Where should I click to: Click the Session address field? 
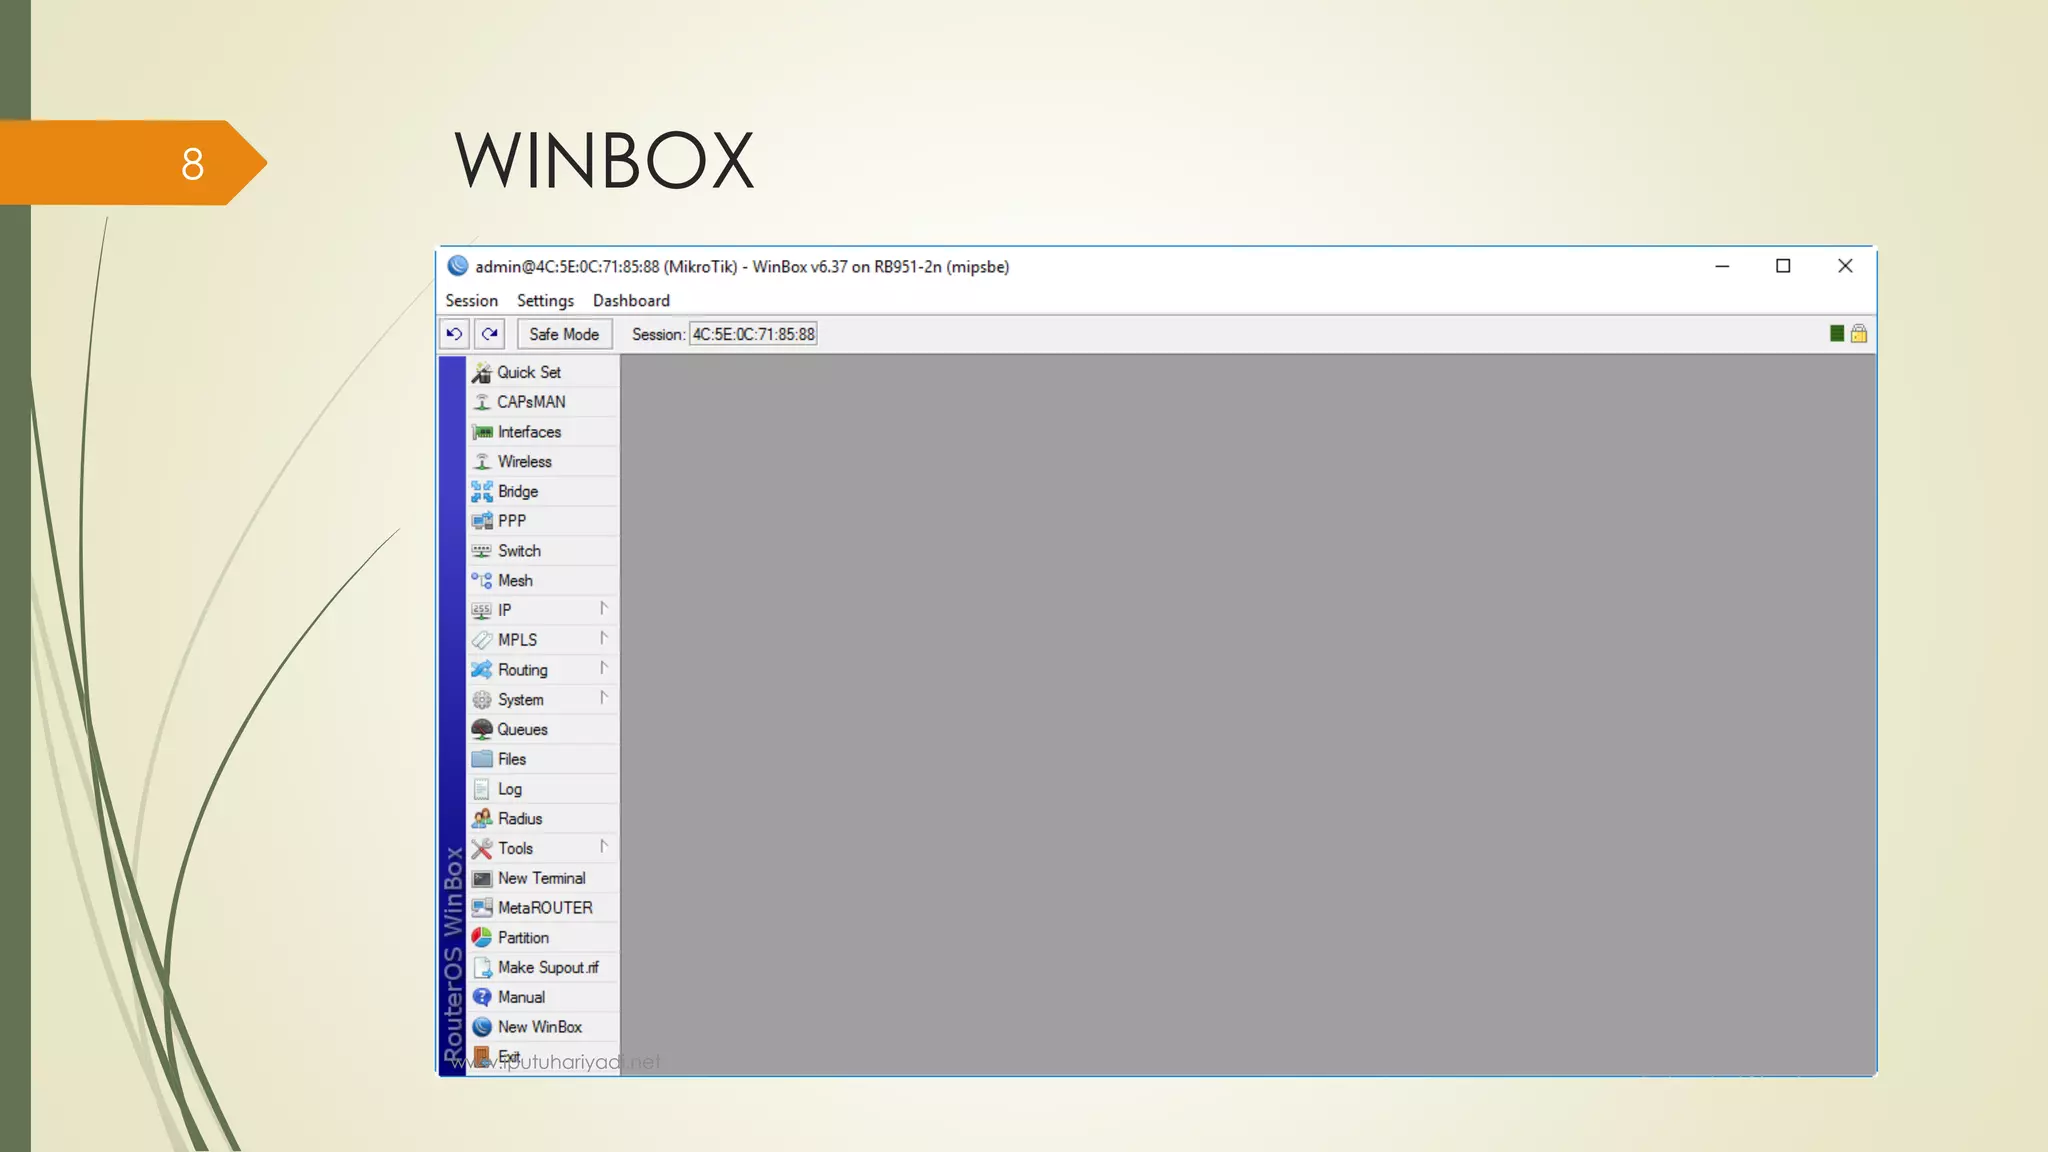click(x=754, y=334)
